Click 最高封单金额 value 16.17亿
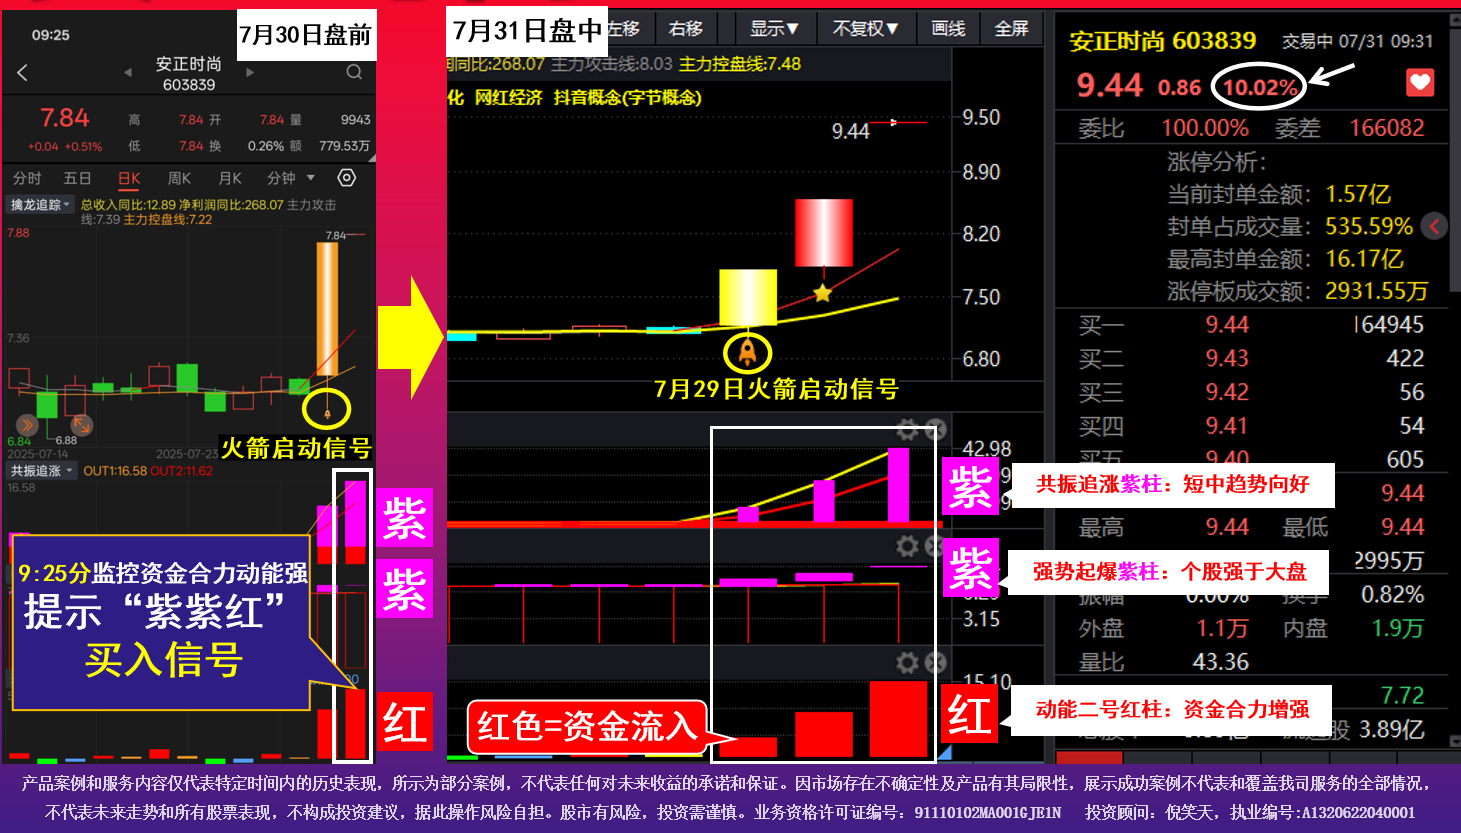1461x833 pixels. (1364, 259)
